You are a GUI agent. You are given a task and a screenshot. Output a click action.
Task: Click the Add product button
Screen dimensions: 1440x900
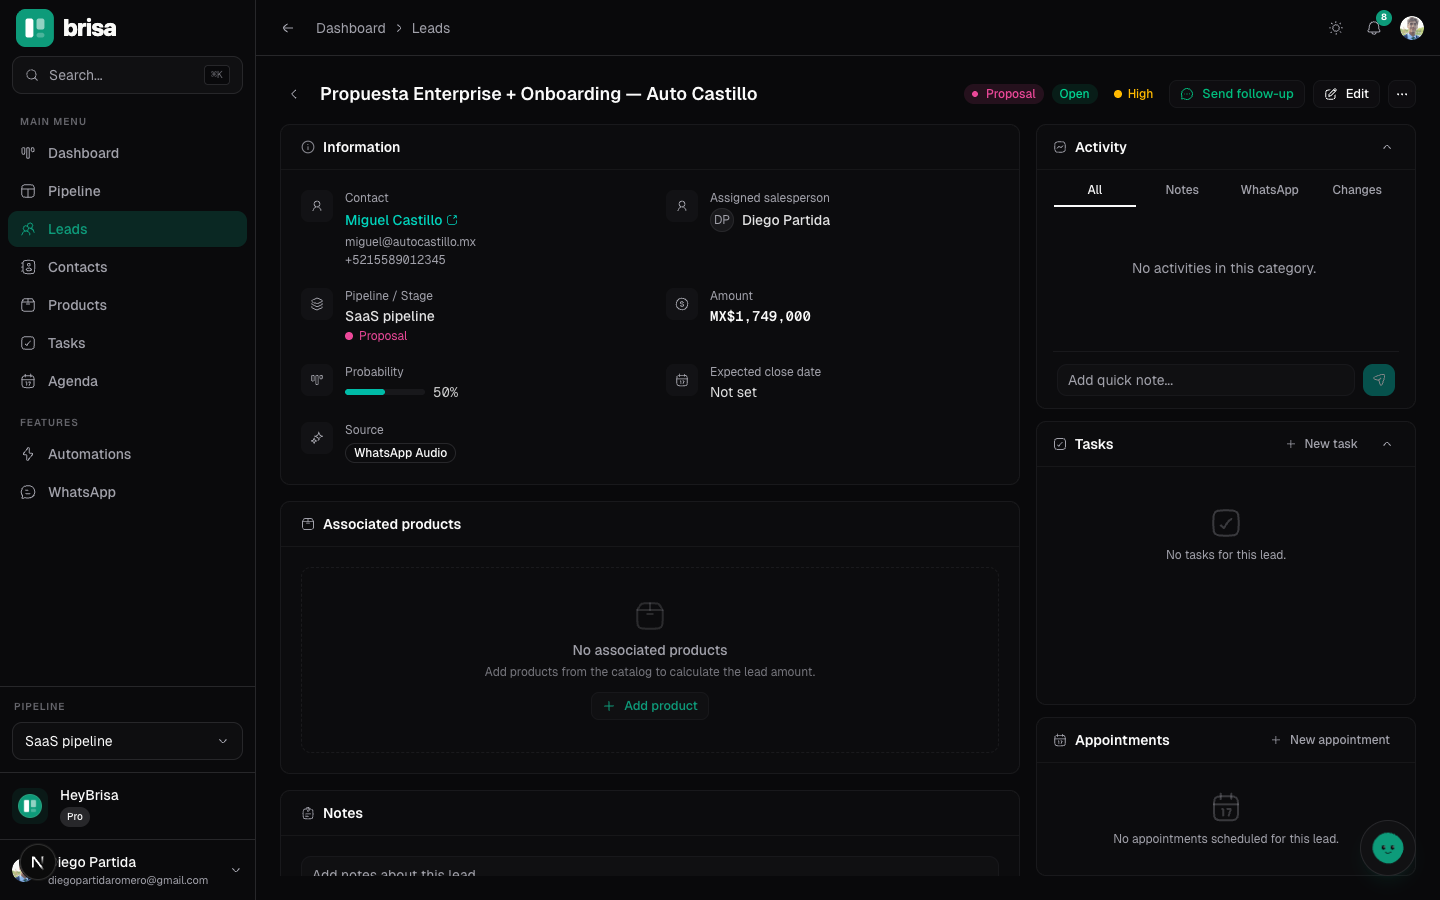650,706
